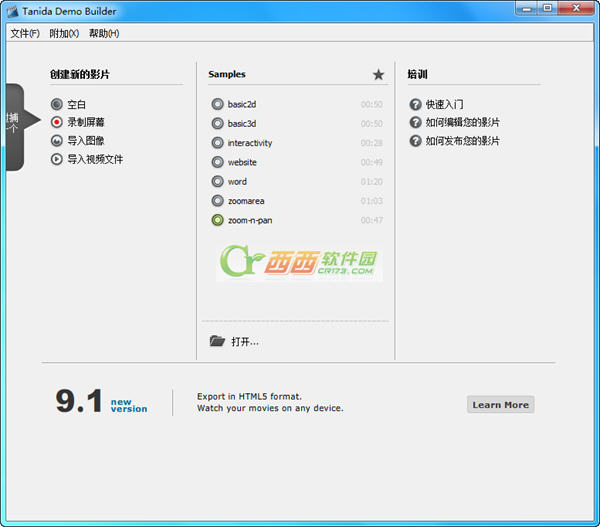Screen dimensions: 600x527
Task: Choose the 录制屏幕 option
Action: pos(86,122)
